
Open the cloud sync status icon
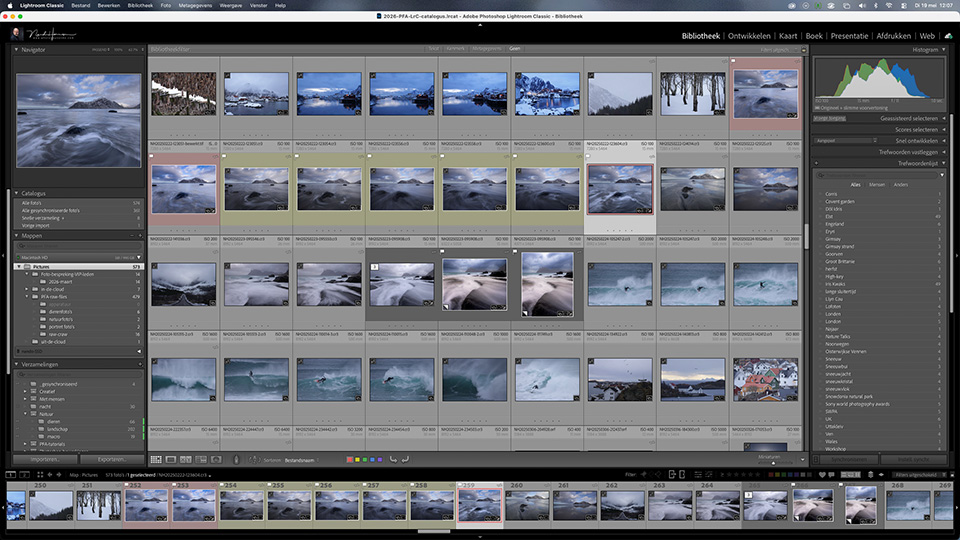(x=948, y=36)
